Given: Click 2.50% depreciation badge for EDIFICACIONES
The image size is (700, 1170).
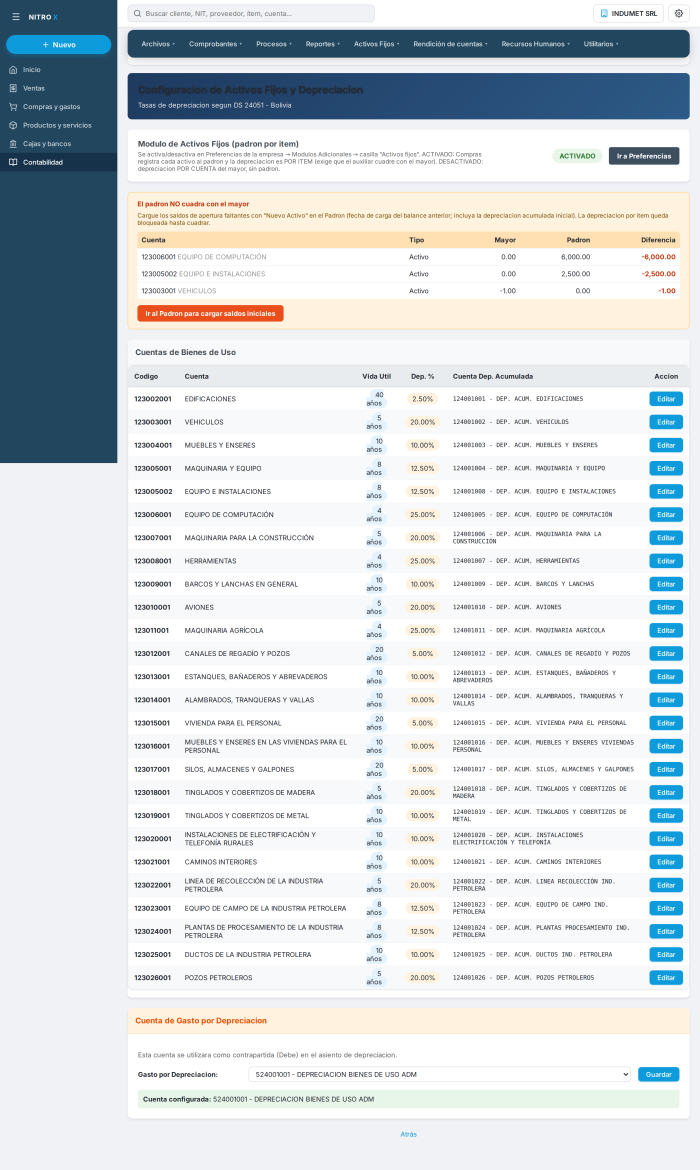Looking at the screenshot, I should (x=422, y=399).
